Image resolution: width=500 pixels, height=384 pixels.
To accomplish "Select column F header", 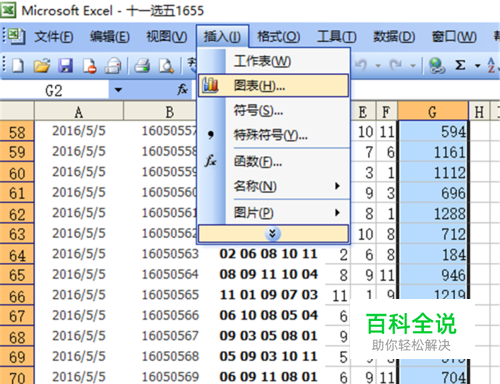I will click(386, 112).
